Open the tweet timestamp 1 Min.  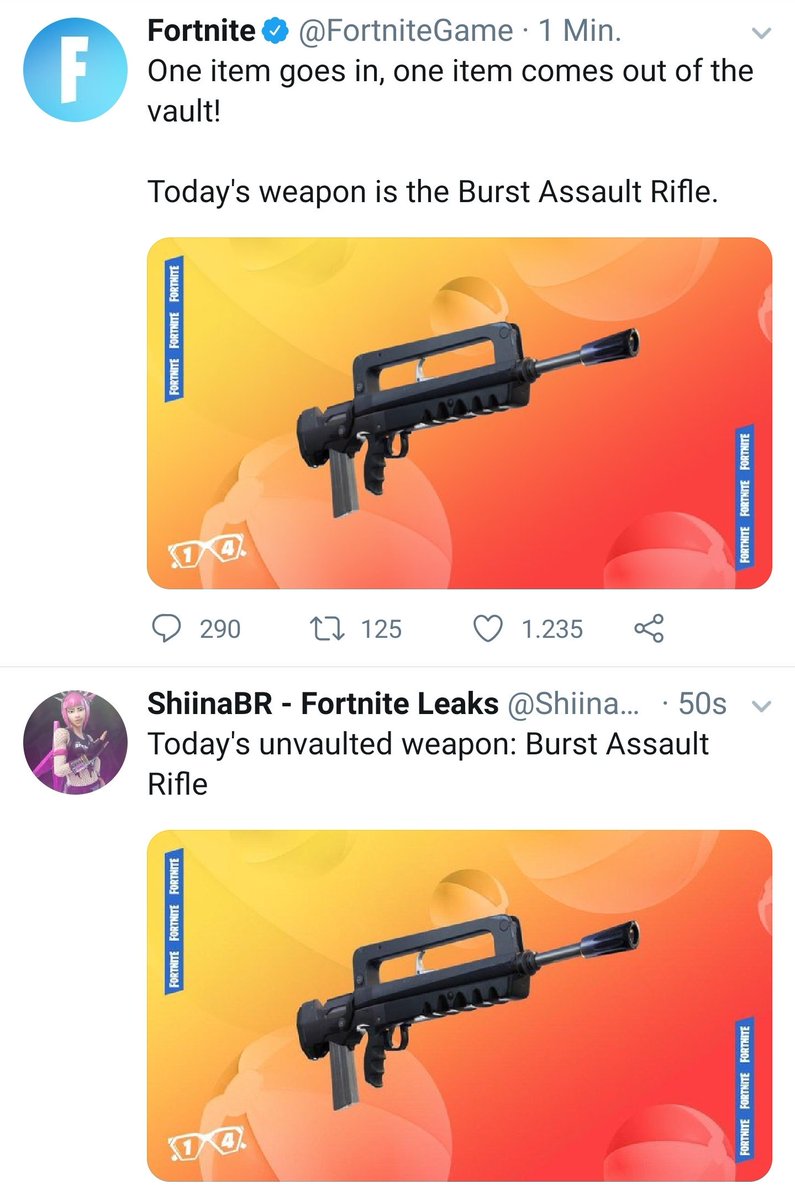coord(579,32)
